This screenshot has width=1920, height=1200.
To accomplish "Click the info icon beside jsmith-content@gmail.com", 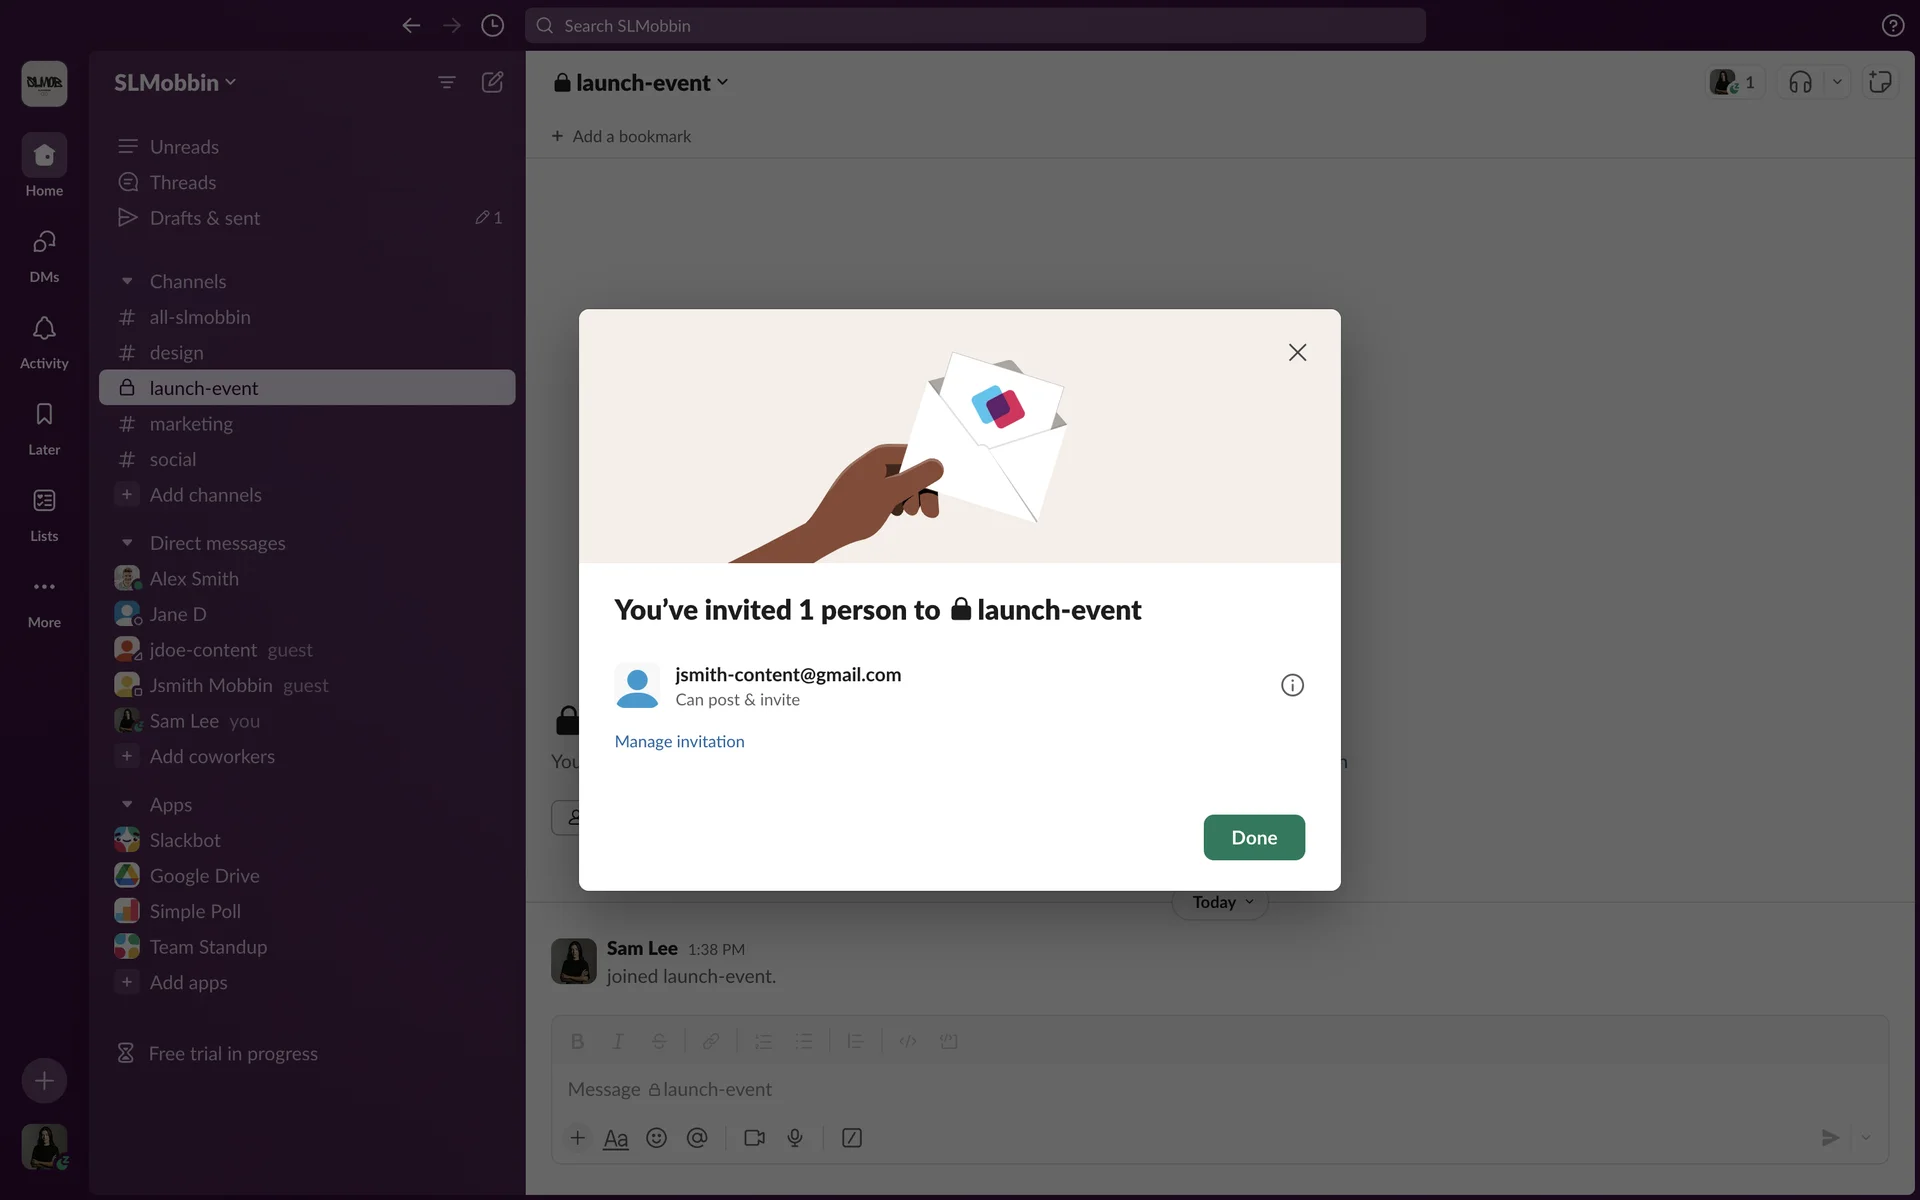I will (1292, 685).
